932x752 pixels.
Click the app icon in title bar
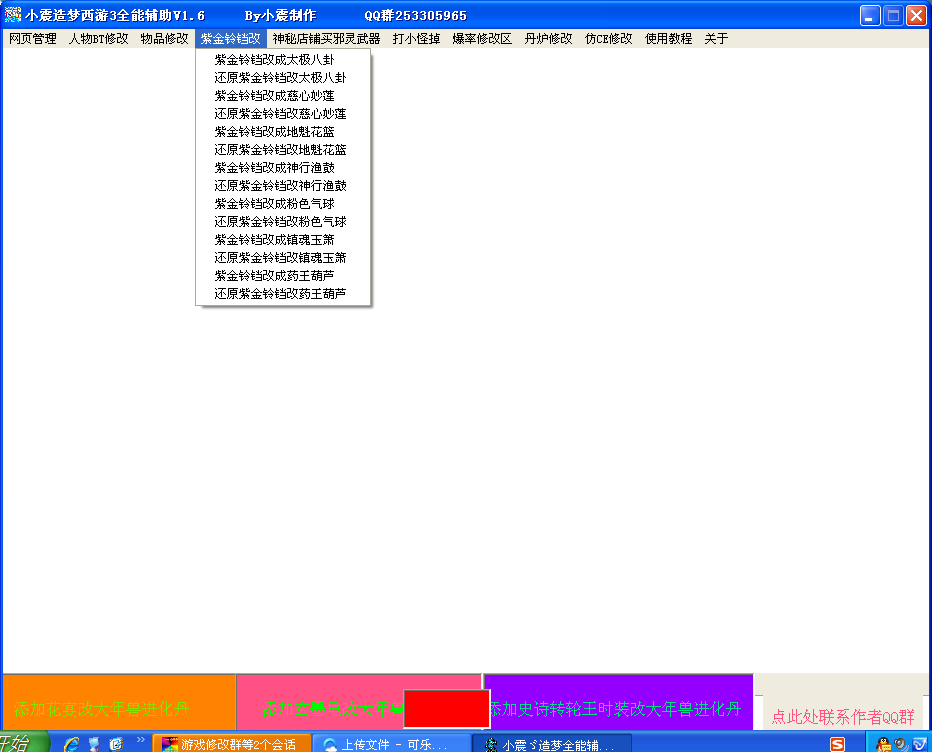click(x=13, y=15)
